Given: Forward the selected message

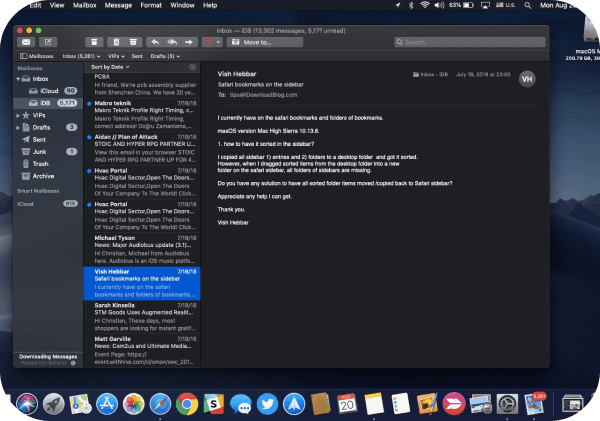Looking at the screenshot, I should (x=189, y=42).
